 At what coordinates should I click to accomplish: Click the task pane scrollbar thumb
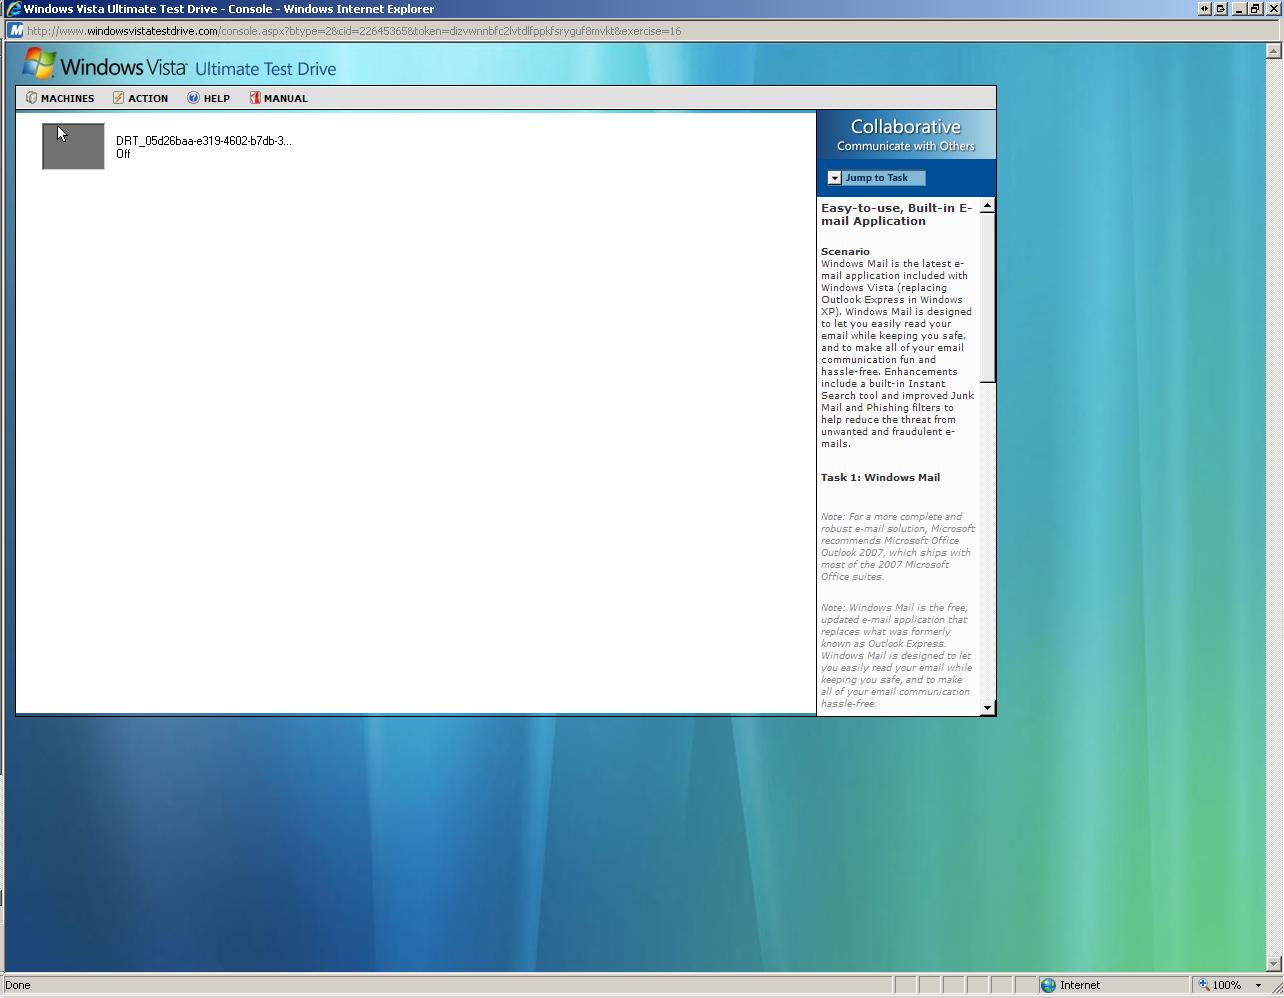(x=988, y=298)
